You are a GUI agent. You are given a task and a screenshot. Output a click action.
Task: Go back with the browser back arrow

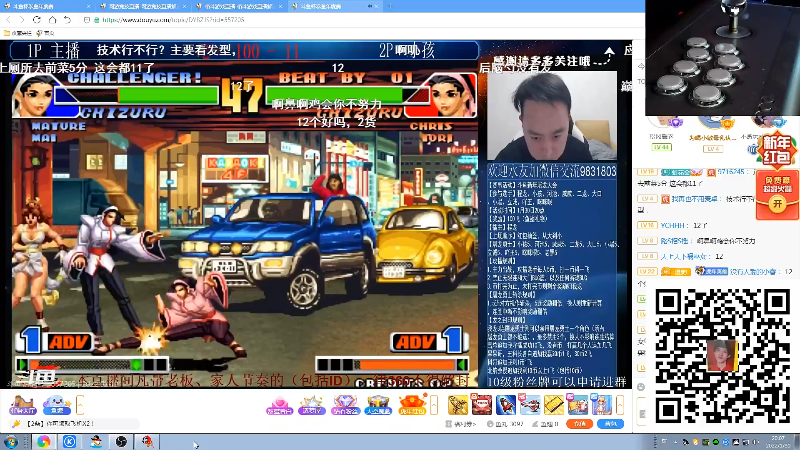tap(8, 20)
